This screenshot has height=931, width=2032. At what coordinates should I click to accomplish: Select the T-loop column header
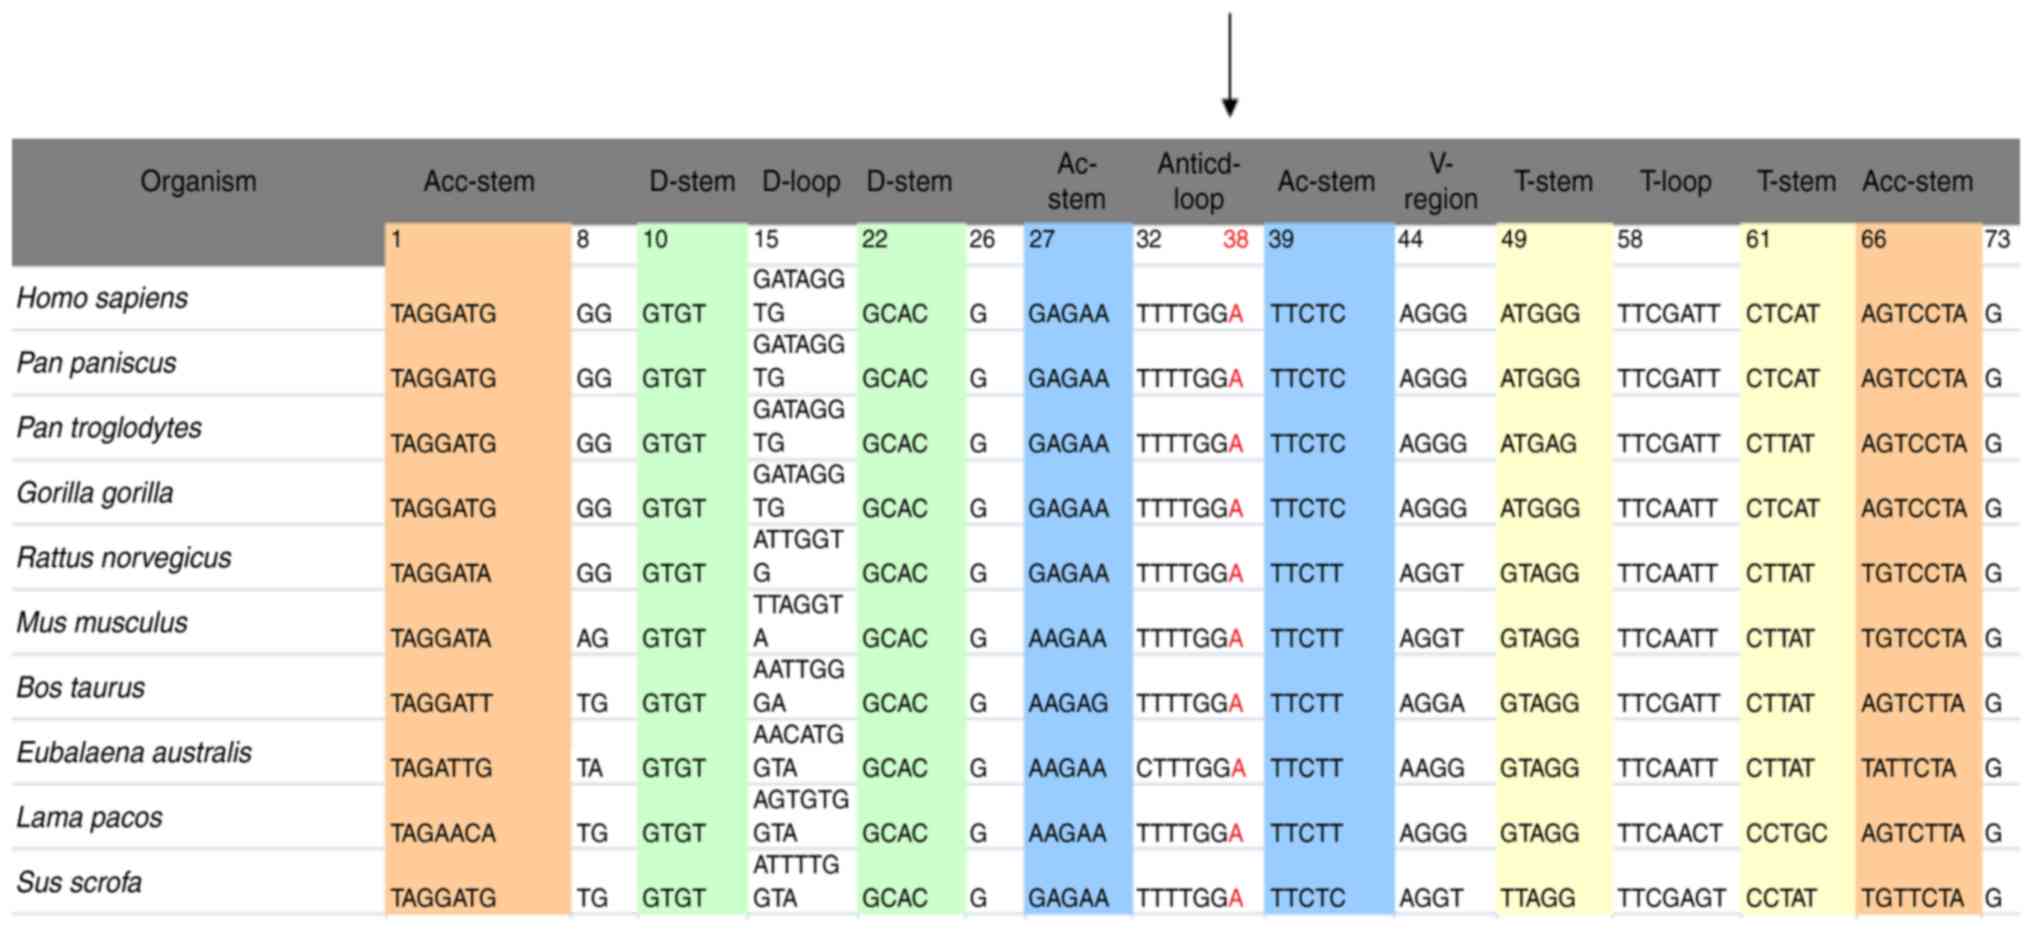pos(1675,181)
